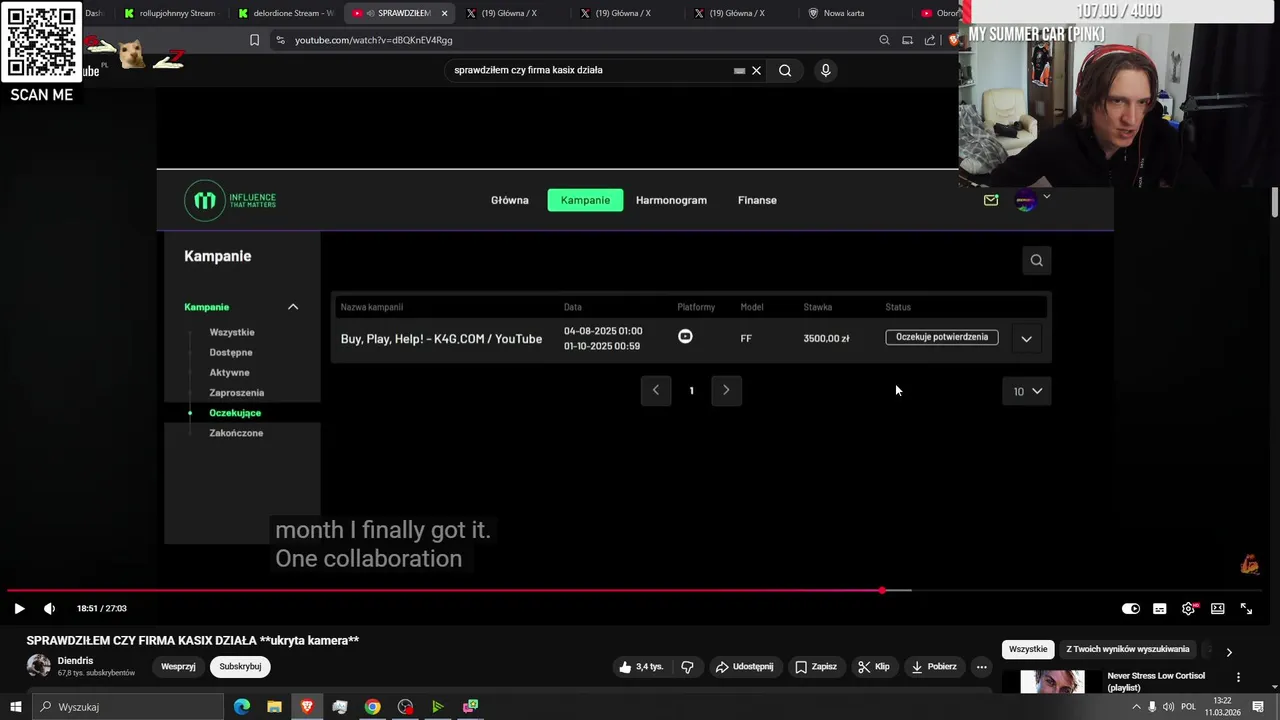Viewport: 1280px width, 720px height.
Task: Select Zaproszenia in the sidebar
Action: 237,392
